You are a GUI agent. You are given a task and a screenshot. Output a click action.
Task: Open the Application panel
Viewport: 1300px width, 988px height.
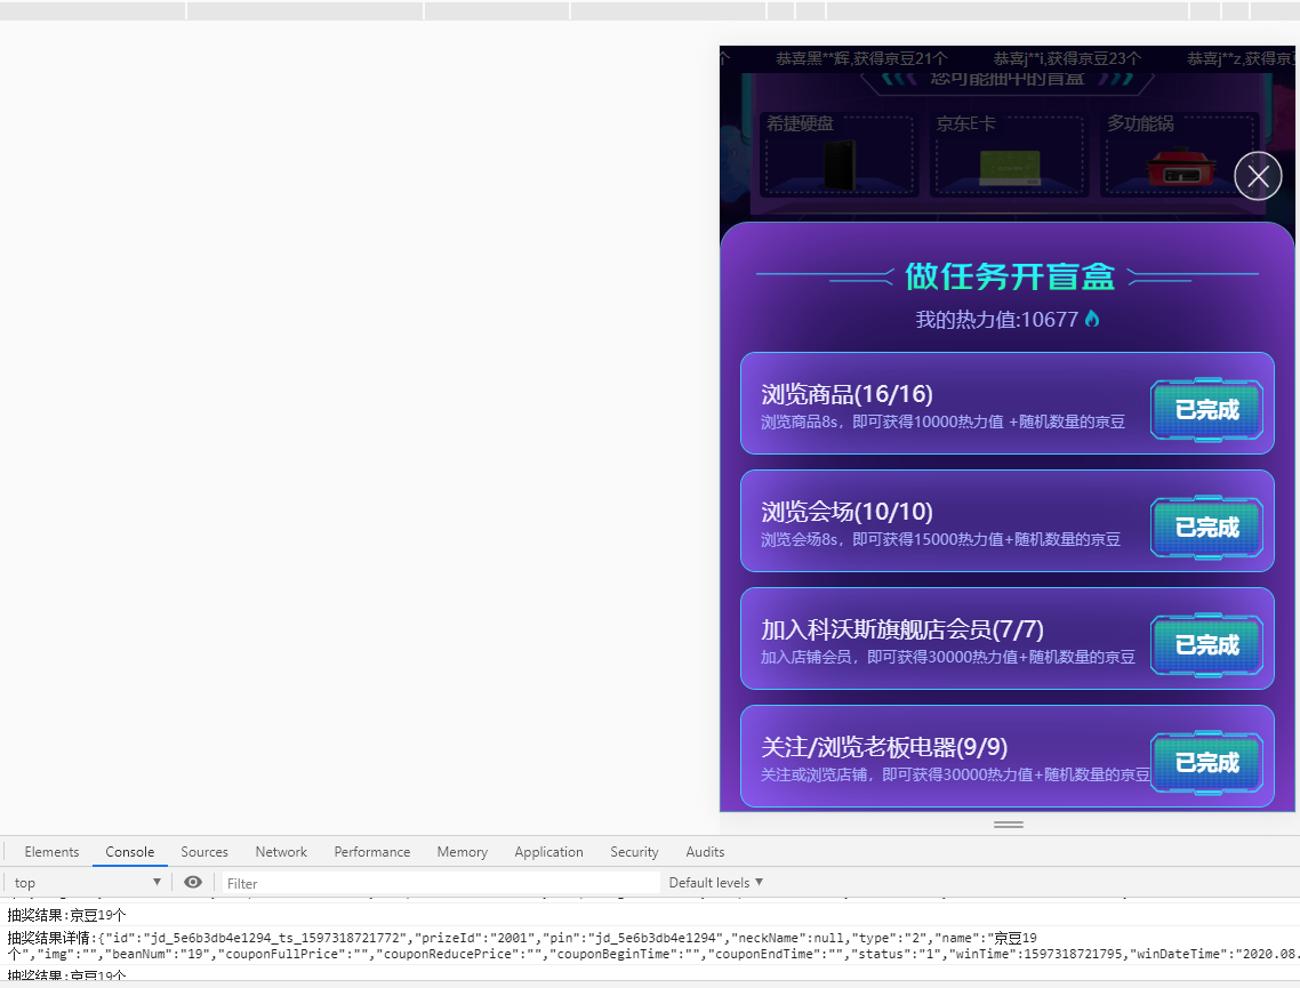548,851
